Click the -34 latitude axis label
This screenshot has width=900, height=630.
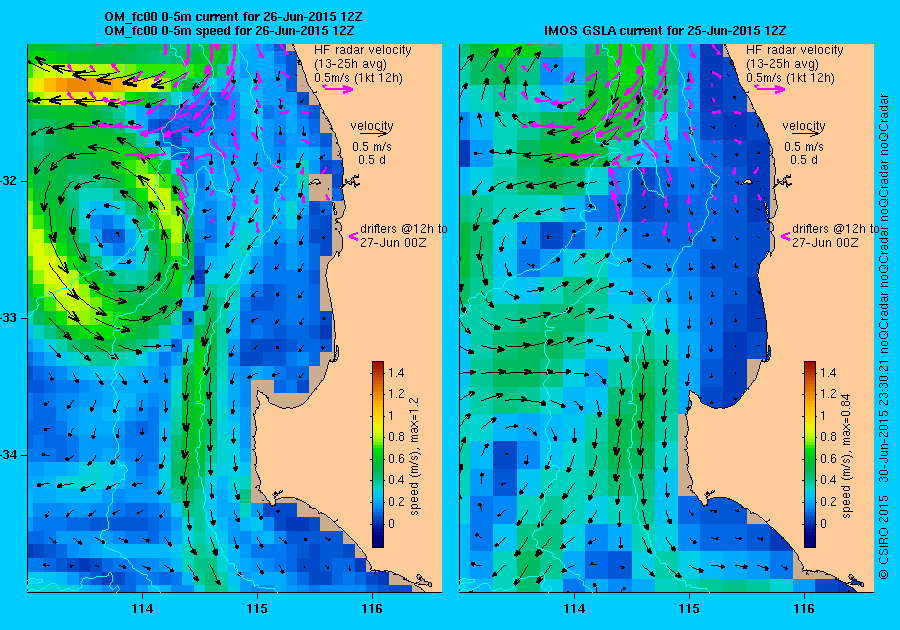coord(10,456)
